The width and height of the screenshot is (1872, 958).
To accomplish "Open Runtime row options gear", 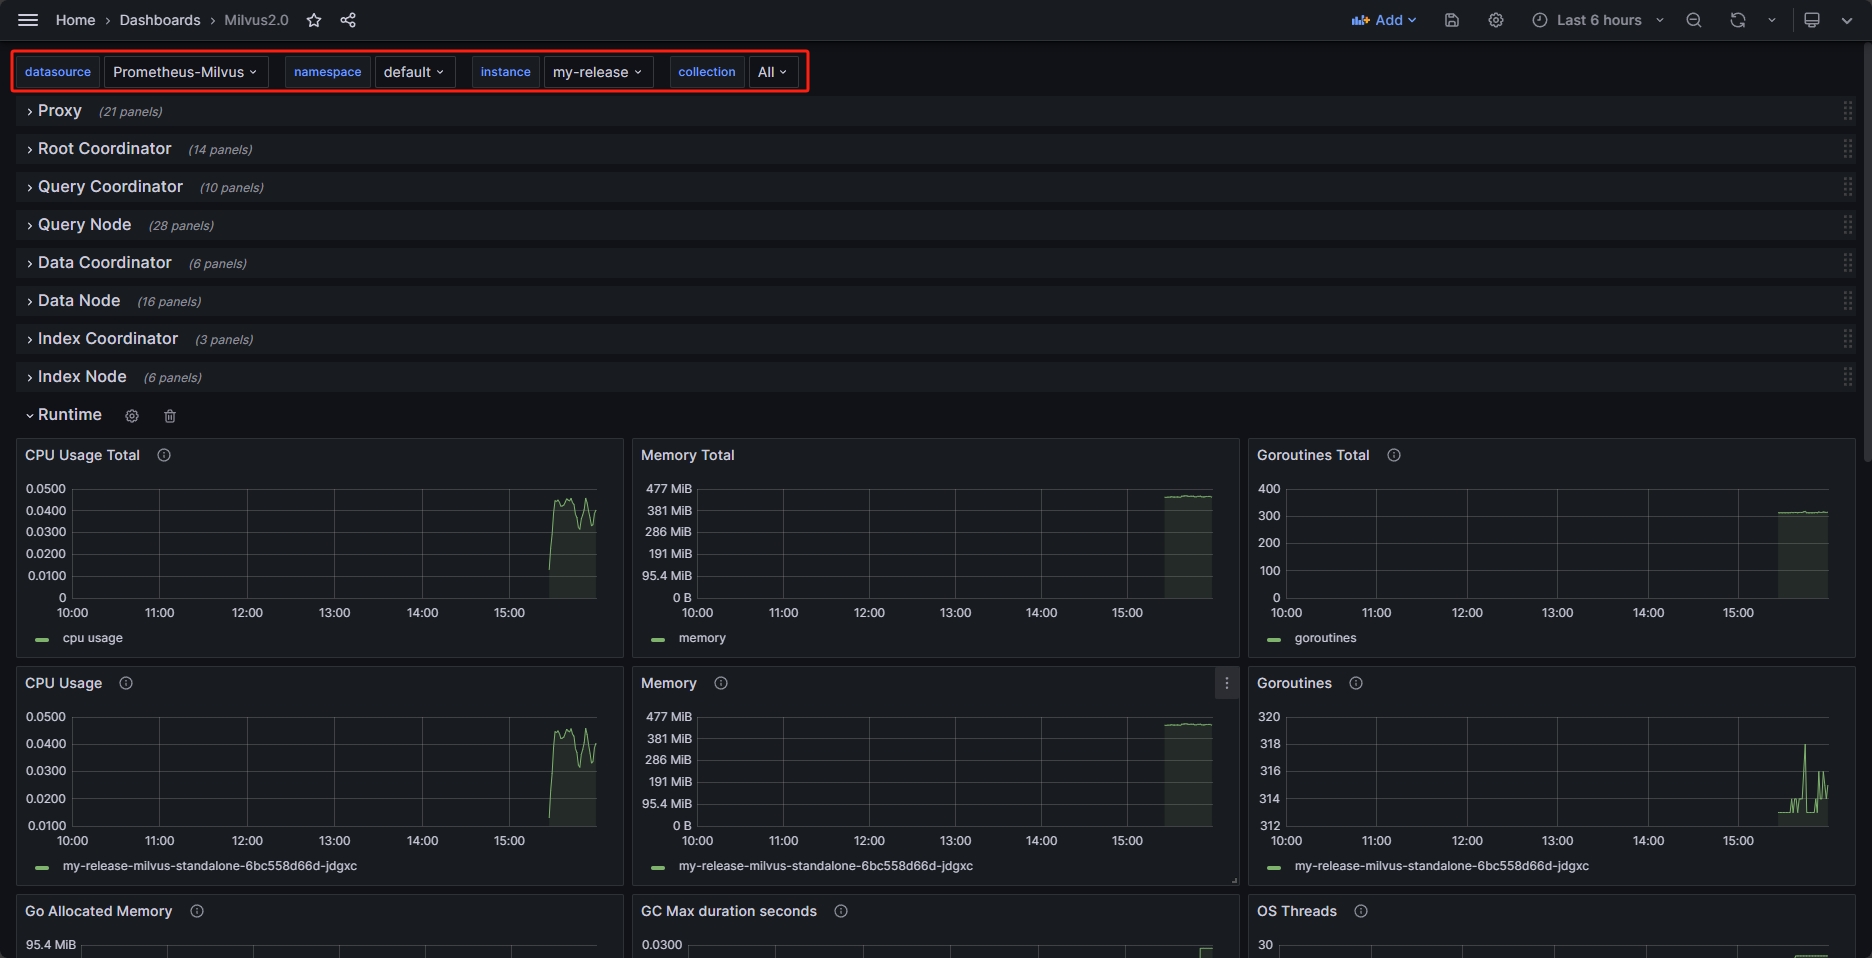I will pos(132,416).
